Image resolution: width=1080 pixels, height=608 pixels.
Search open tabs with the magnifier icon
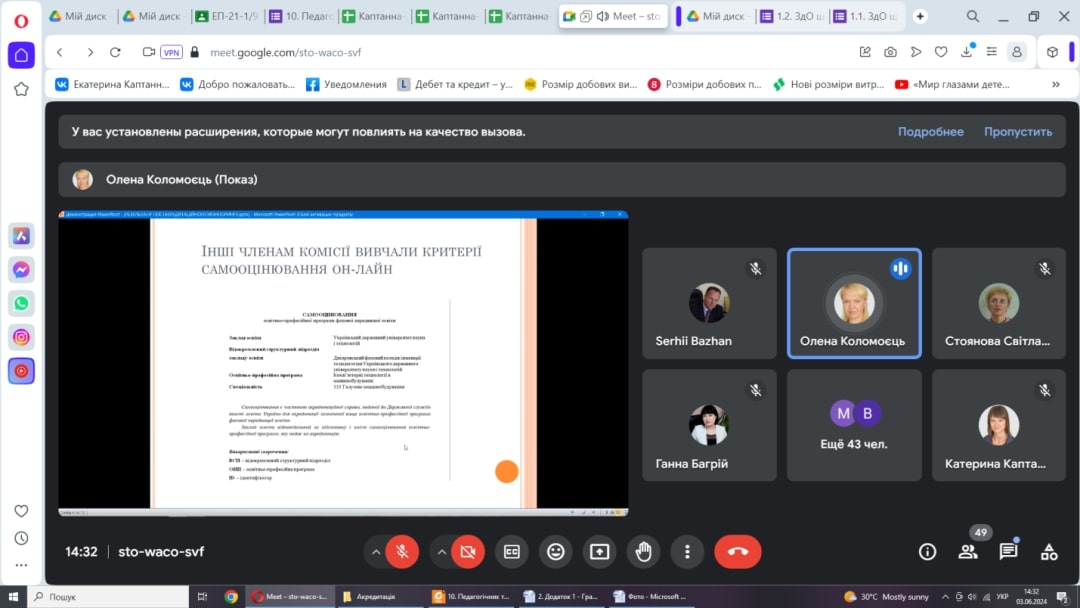[x=973, y=16]
